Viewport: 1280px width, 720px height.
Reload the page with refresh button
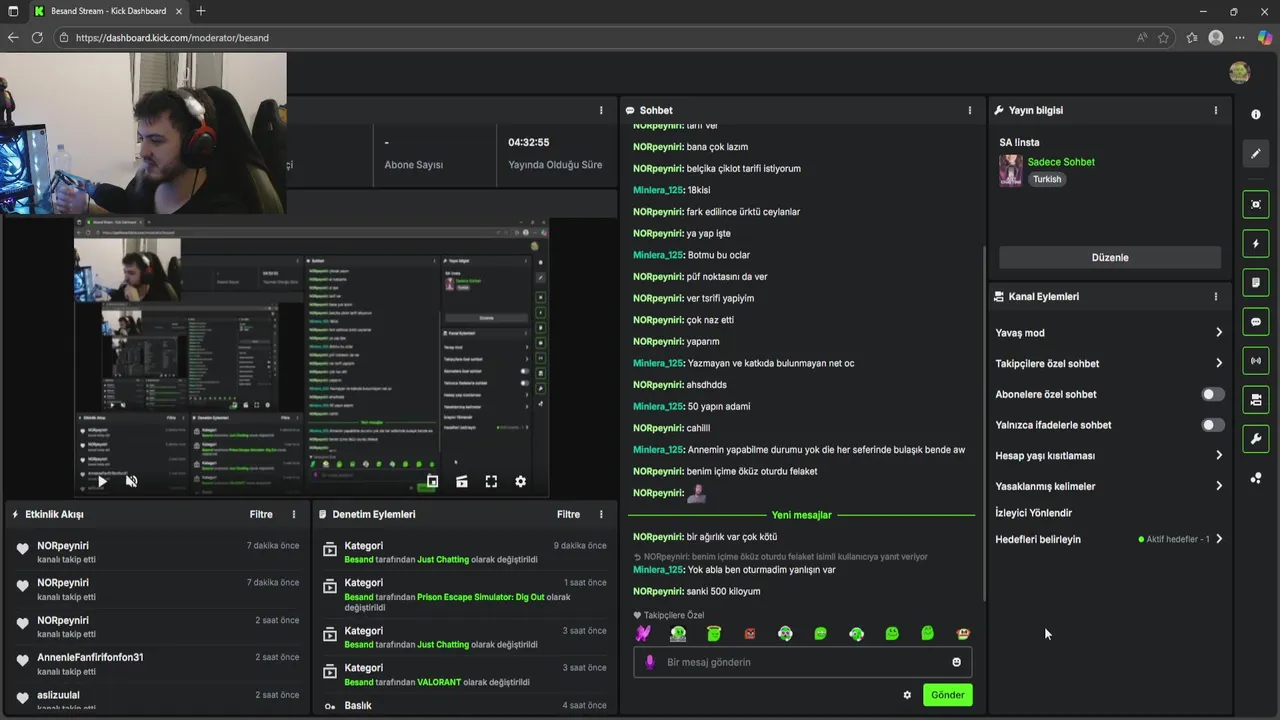point(37,38)
